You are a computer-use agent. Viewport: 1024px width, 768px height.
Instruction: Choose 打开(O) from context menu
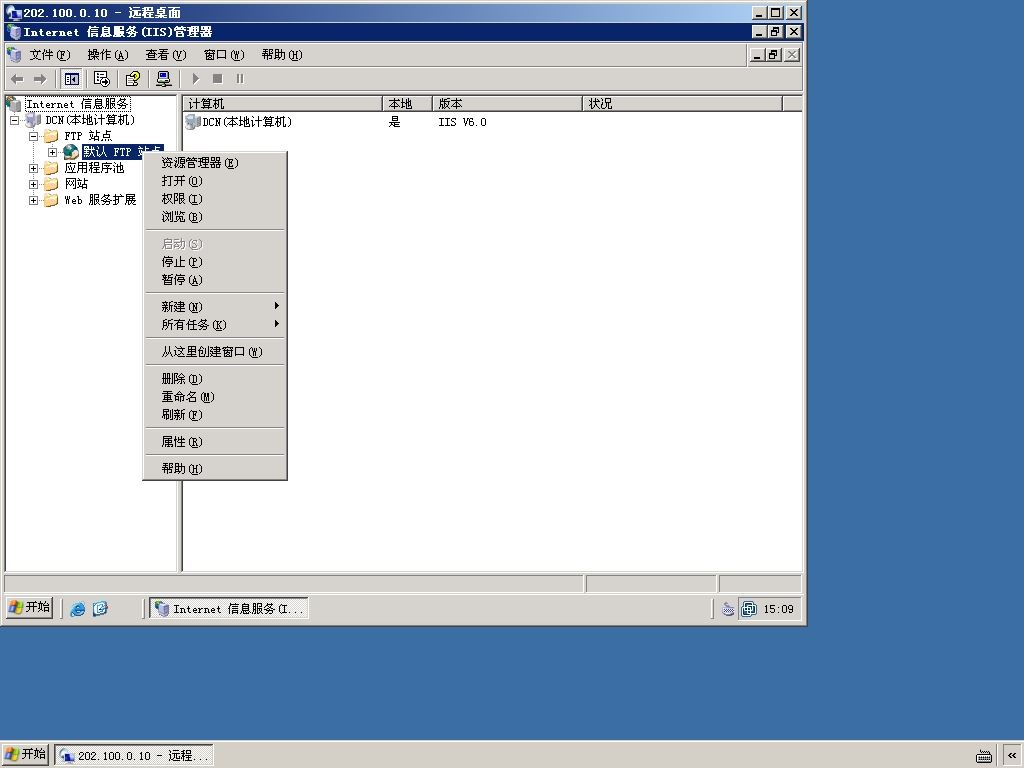[x=215, y=181]
